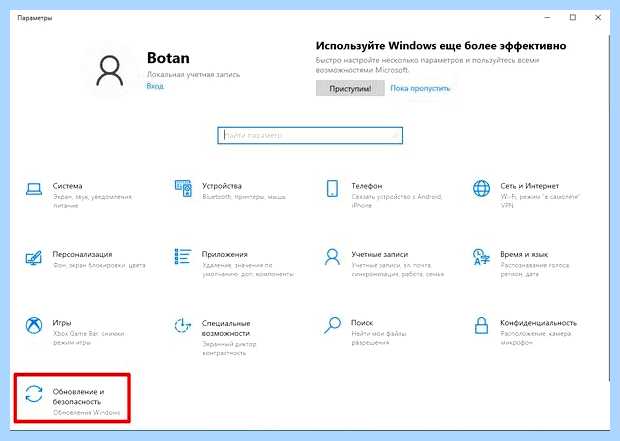Select the Конфиденциальность title text
Viewport: 620px width, 441px height.
[x=539, y=323]
